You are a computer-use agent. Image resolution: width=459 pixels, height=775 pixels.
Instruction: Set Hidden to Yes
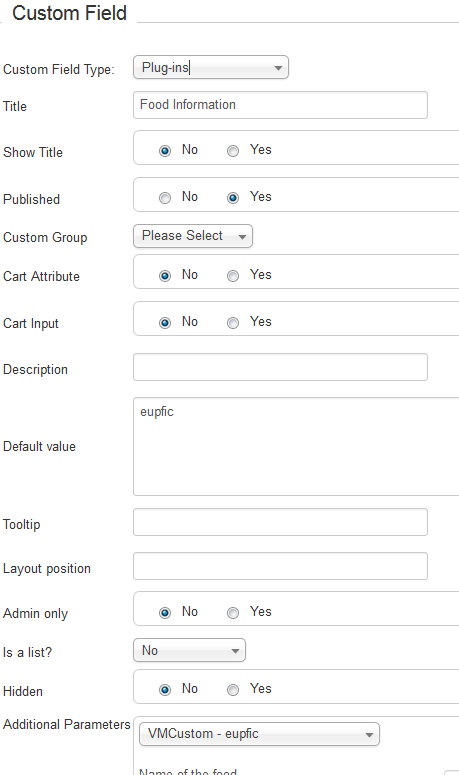[233, 689]
